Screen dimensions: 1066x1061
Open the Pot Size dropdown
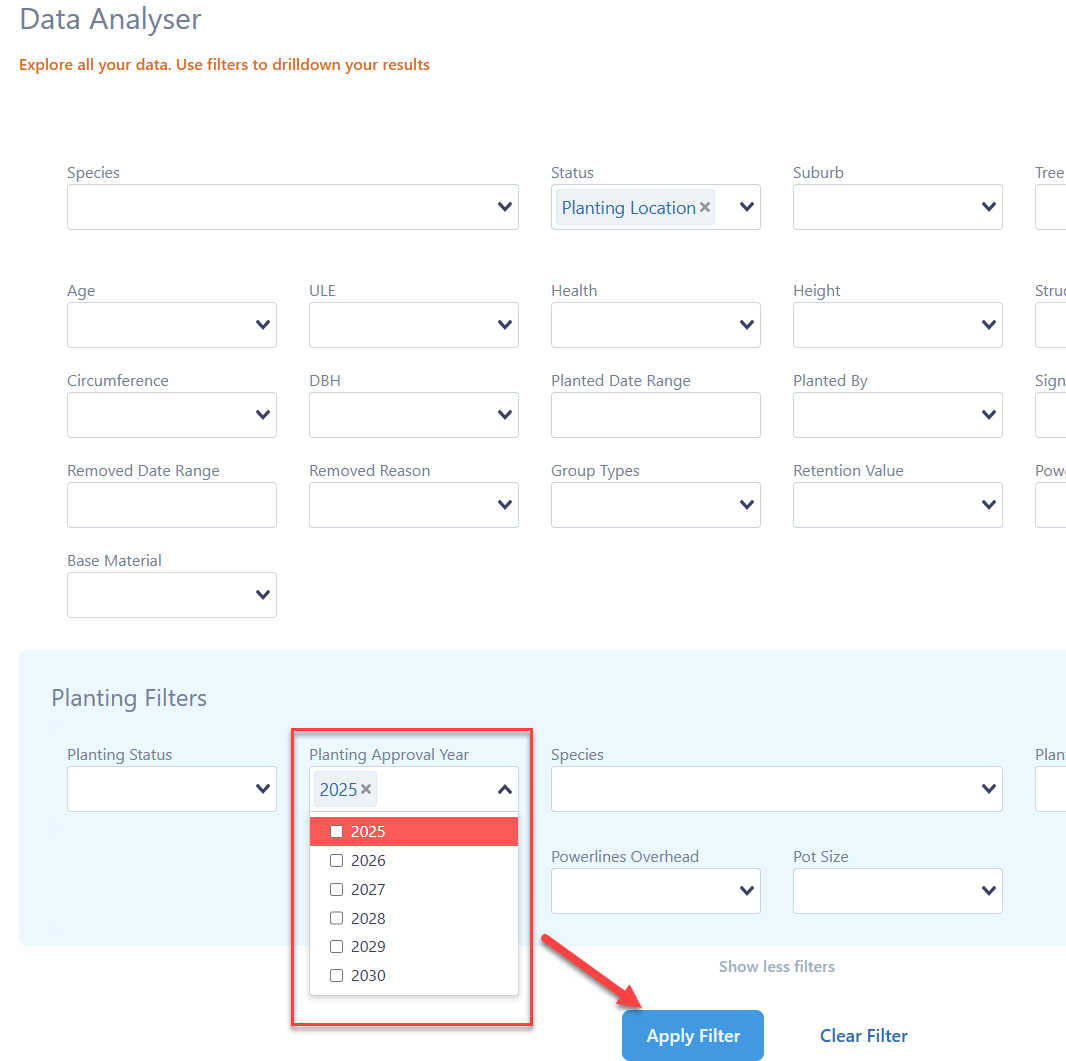pyautogui.click(x=897, y=891)
